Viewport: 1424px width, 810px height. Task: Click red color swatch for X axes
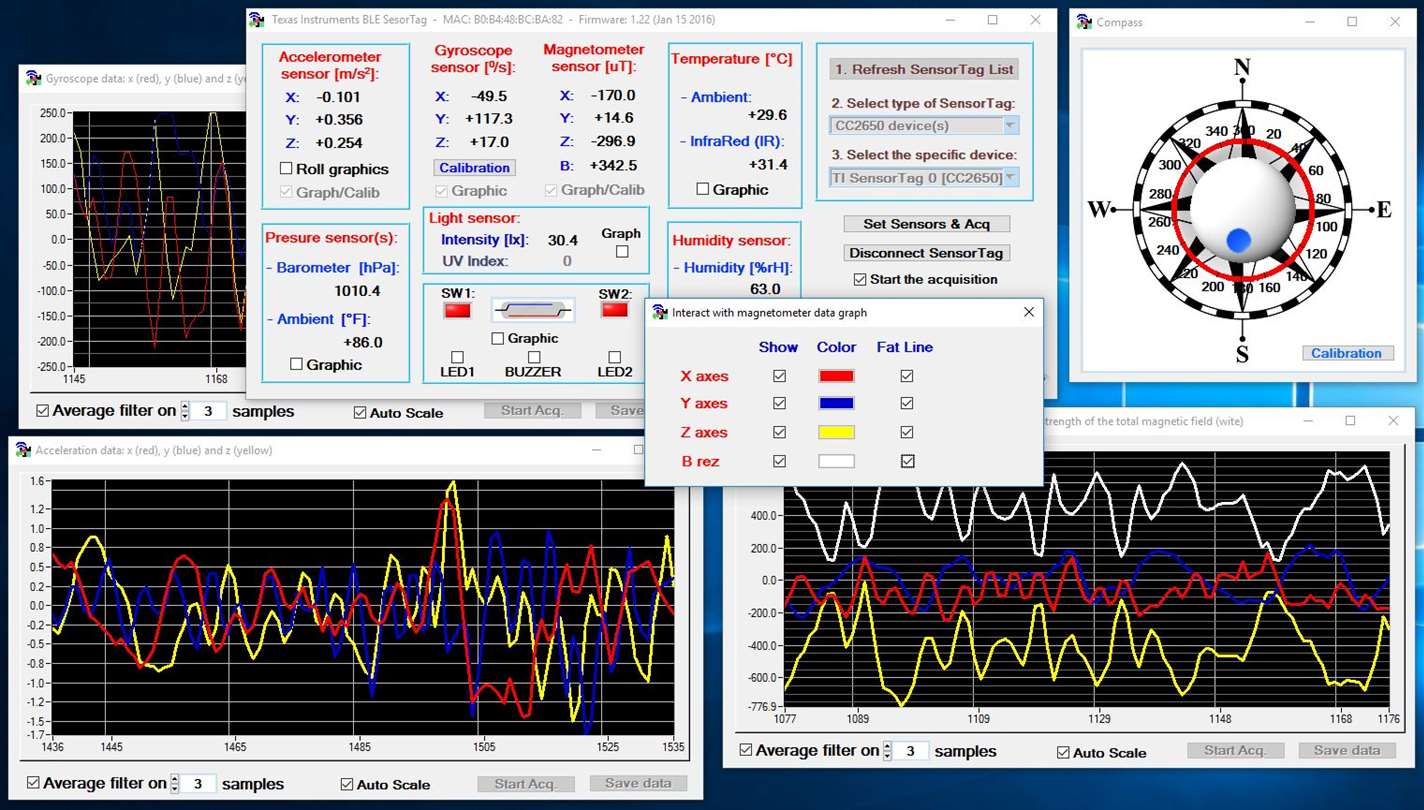click(836, 376)
